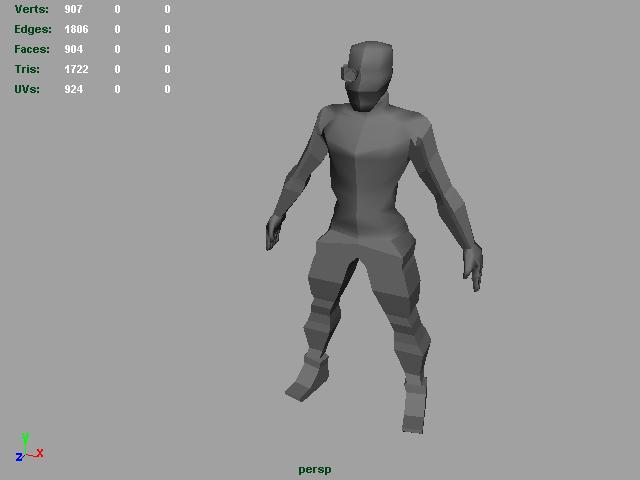The width and height of the screenshot is (640, 480).
Task: Click the Faces label in the heads-up display
Action: (32, 49)
